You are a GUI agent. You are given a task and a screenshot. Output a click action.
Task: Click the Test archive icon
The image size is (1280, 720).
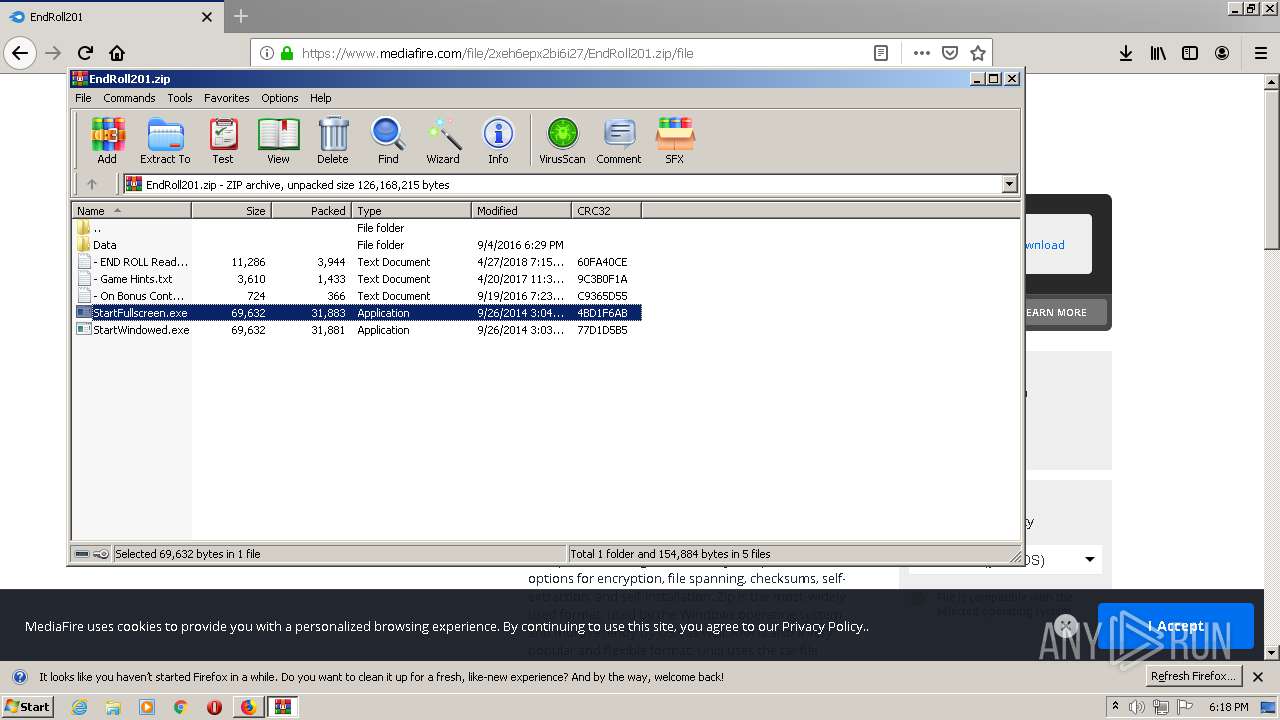coord(223,140)
